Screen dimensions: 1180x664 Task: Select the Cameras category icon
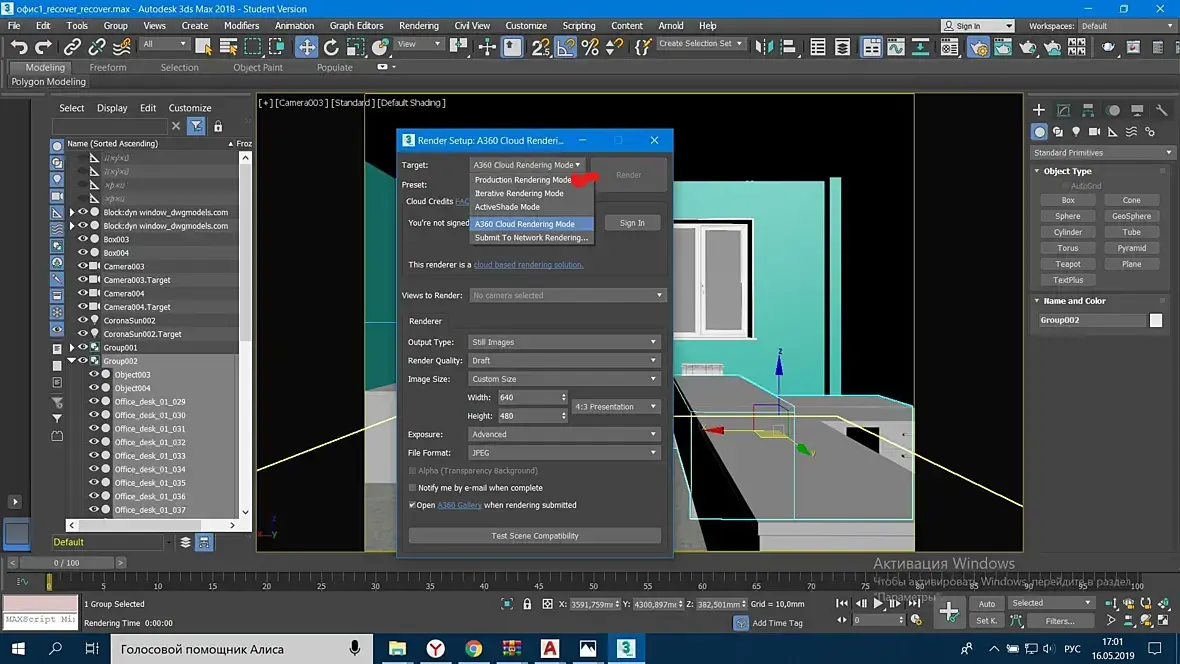[x=1094, y=132]
